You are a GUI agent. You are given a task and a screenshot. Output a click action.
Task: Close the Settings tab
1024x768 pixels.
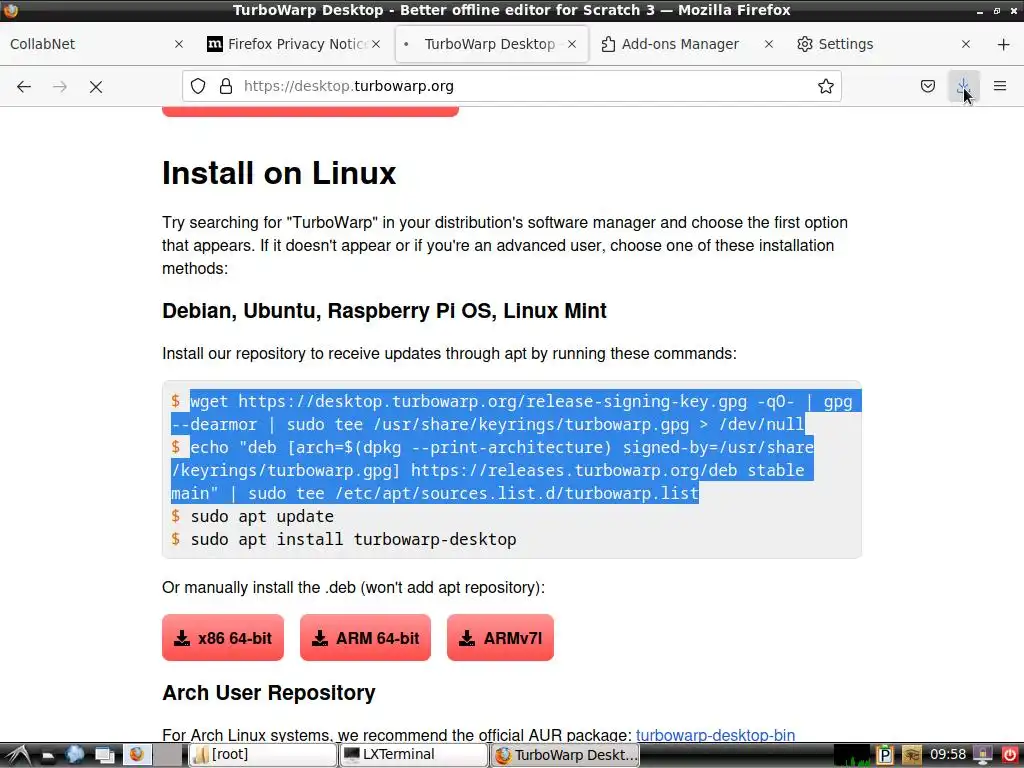click(x=966, y=44)
